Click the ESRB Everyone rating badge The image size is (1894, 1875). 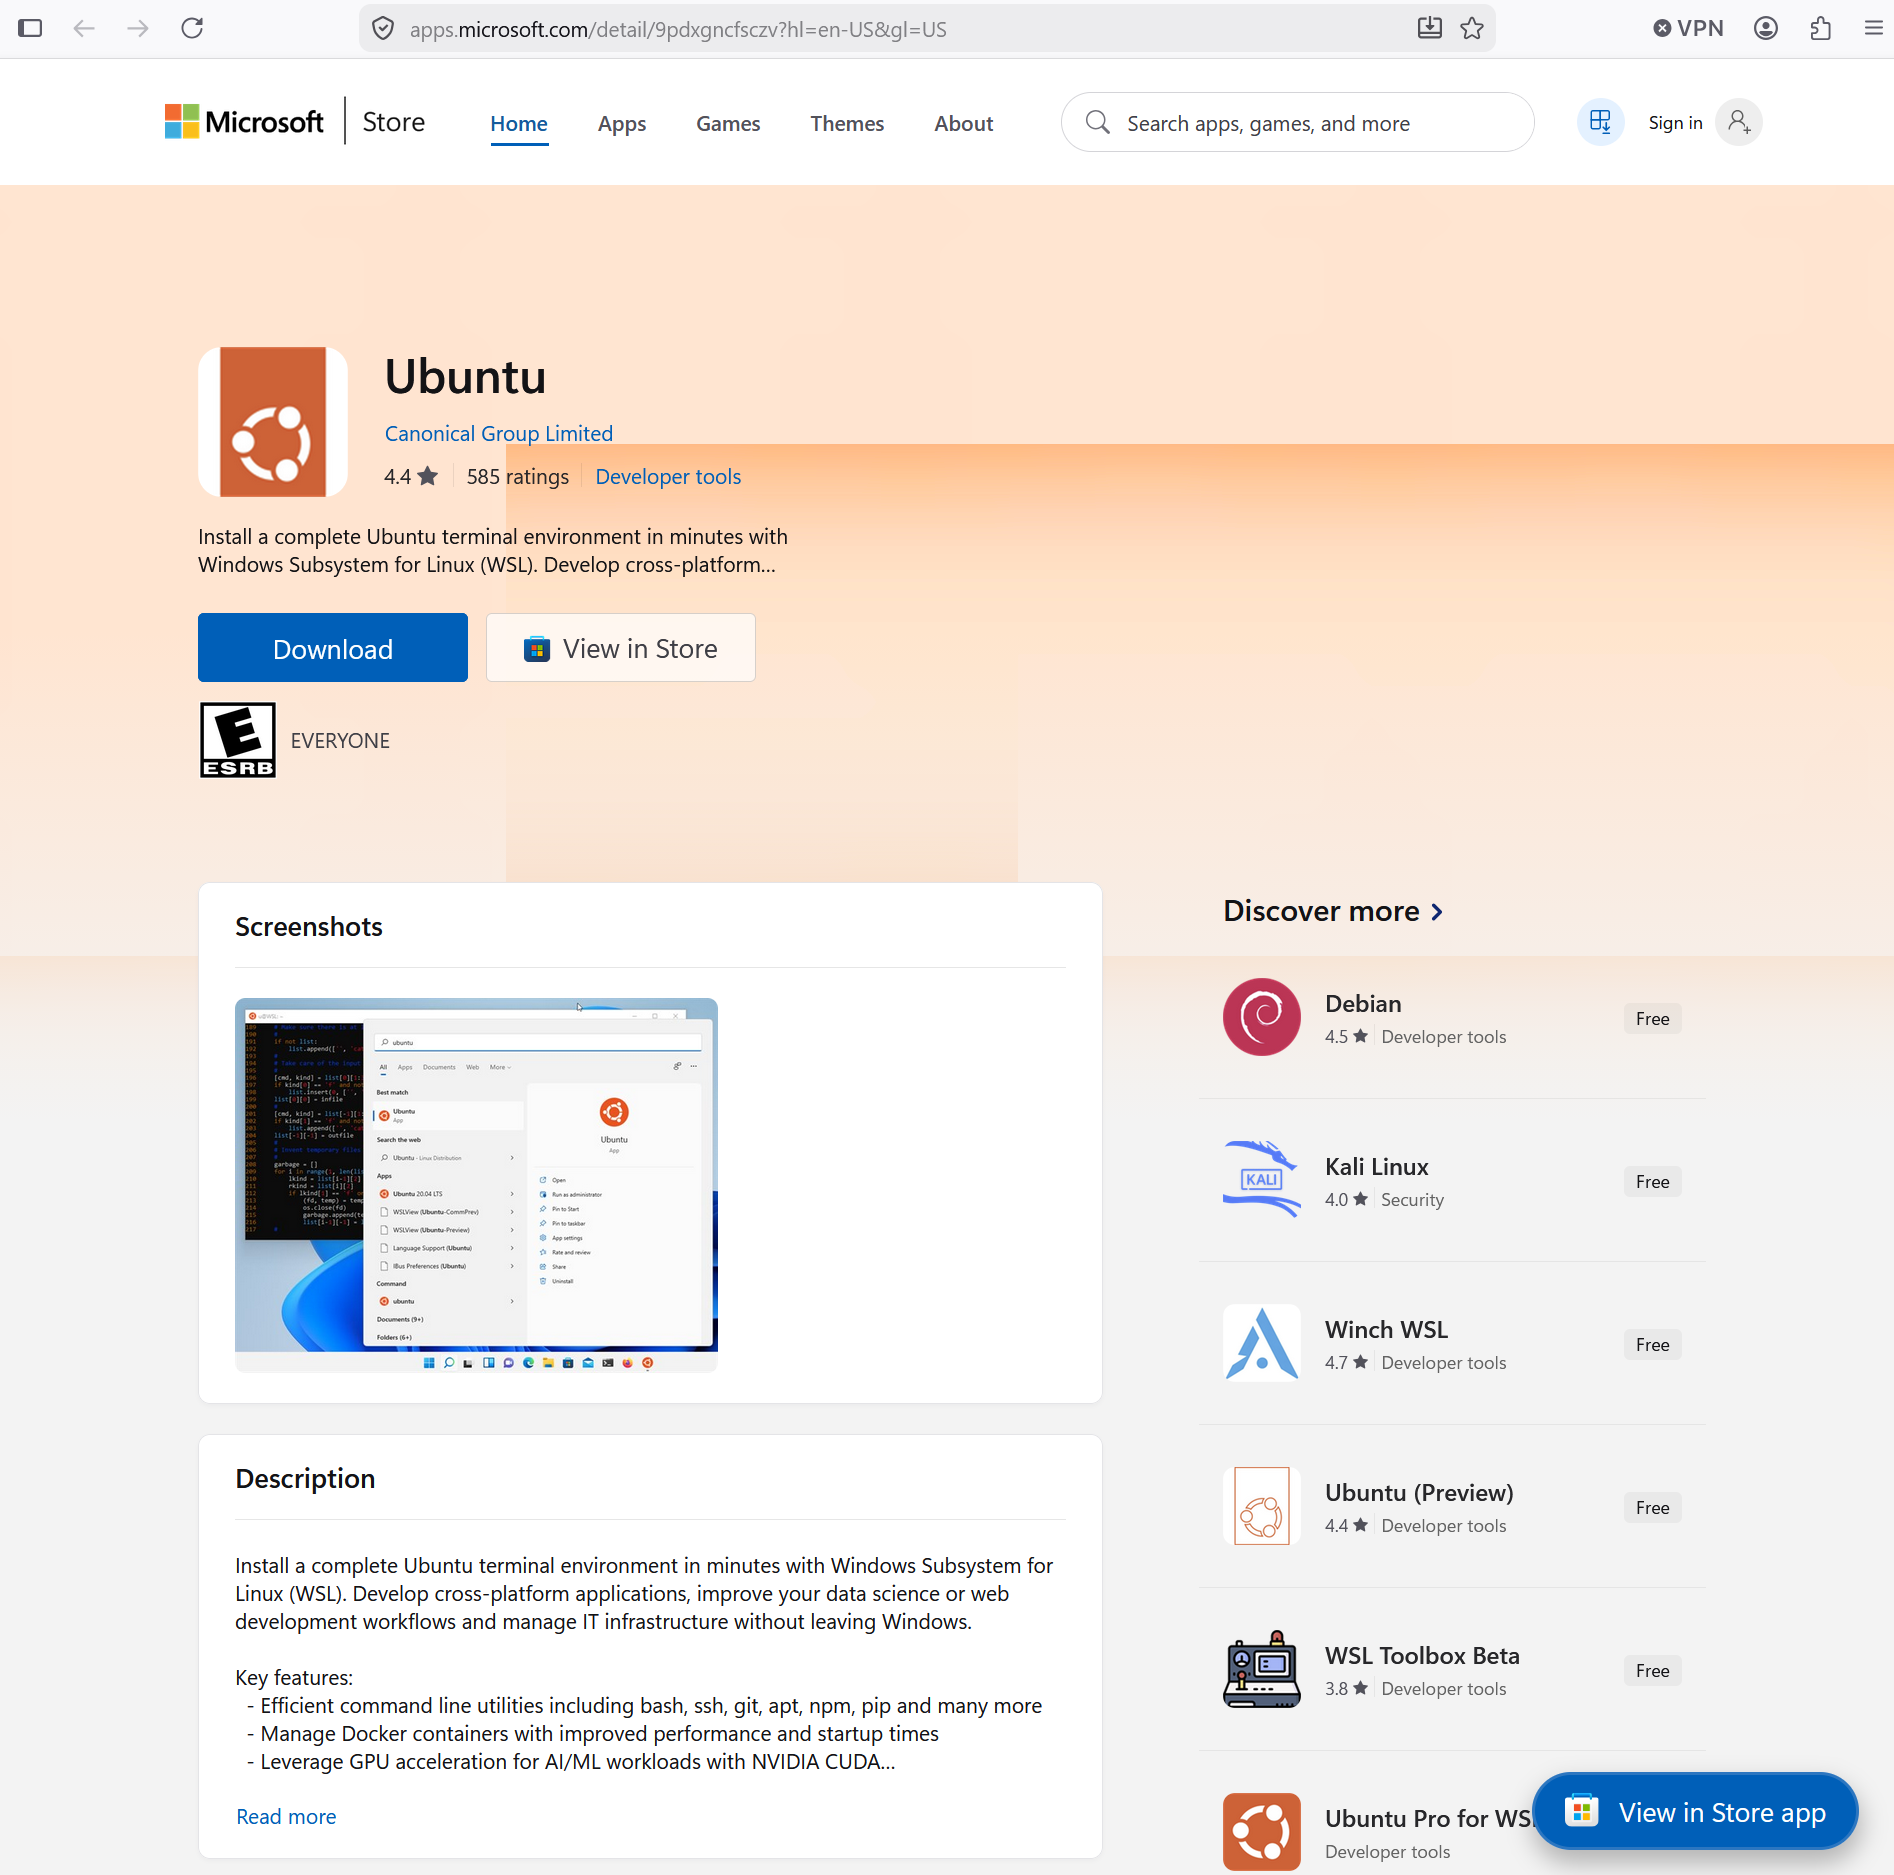click(x=238, y=740)
